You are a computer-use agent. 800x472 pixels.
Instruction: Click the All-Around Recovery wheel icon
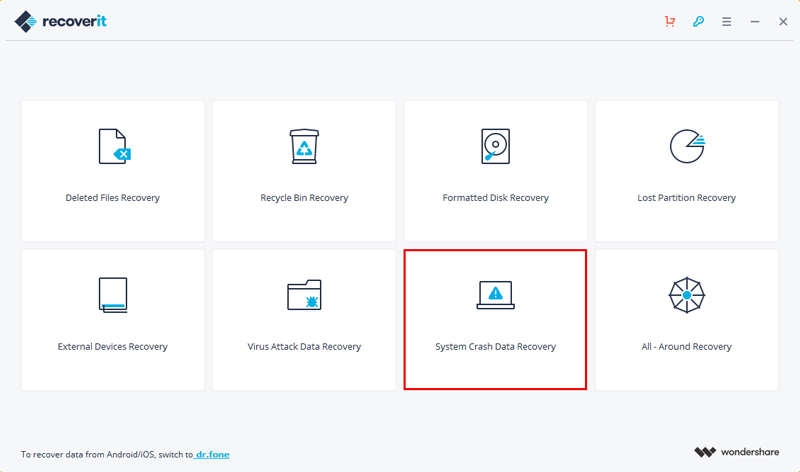point(687,295)
